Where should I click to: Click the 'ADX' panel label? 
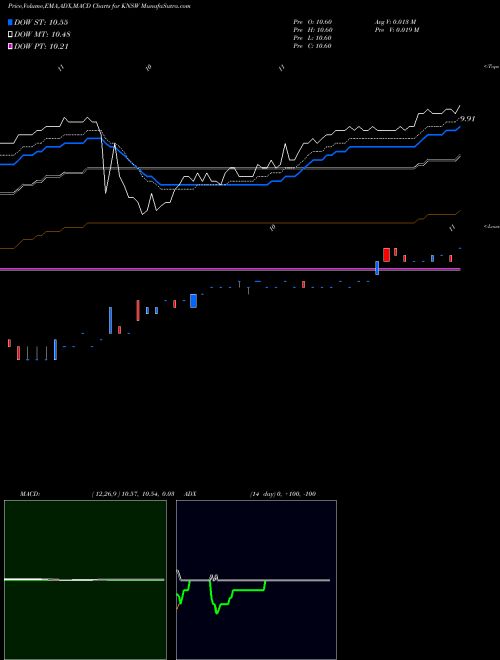190,494
